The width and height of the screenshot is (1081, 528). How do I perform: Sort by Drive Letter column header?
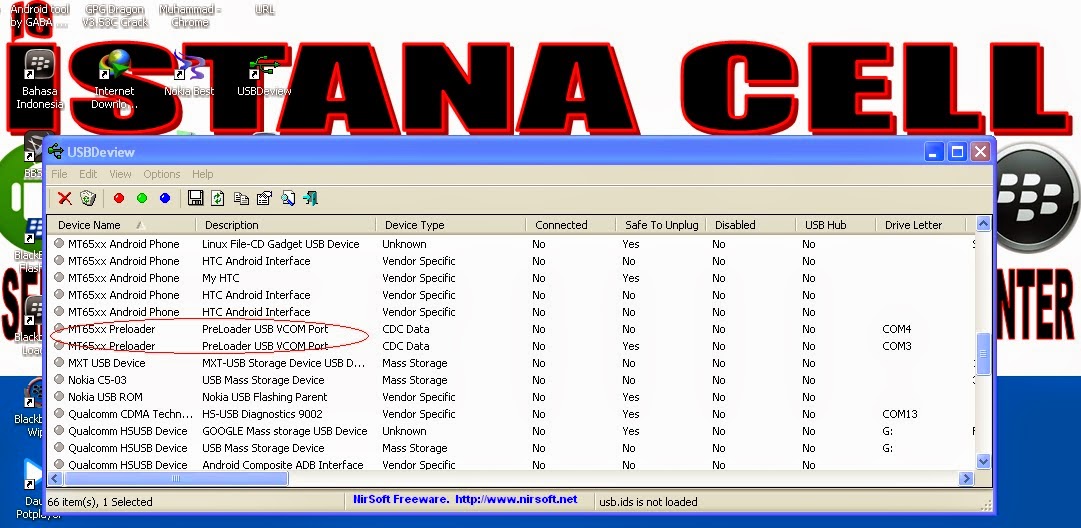pyautogui.click(x=921, y=225)
